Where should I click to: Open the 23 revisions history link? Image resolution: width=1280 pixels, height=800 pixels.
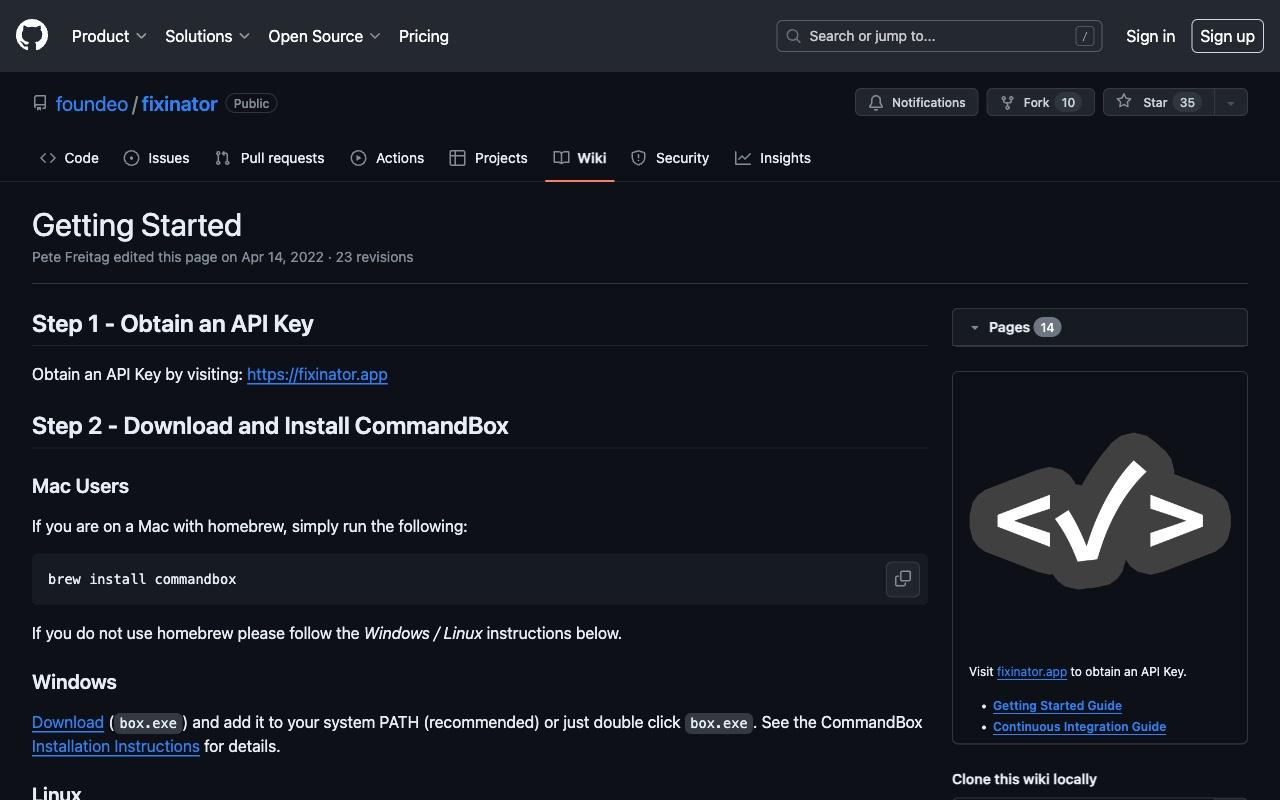pyautogui.click(x=374, y=257)
